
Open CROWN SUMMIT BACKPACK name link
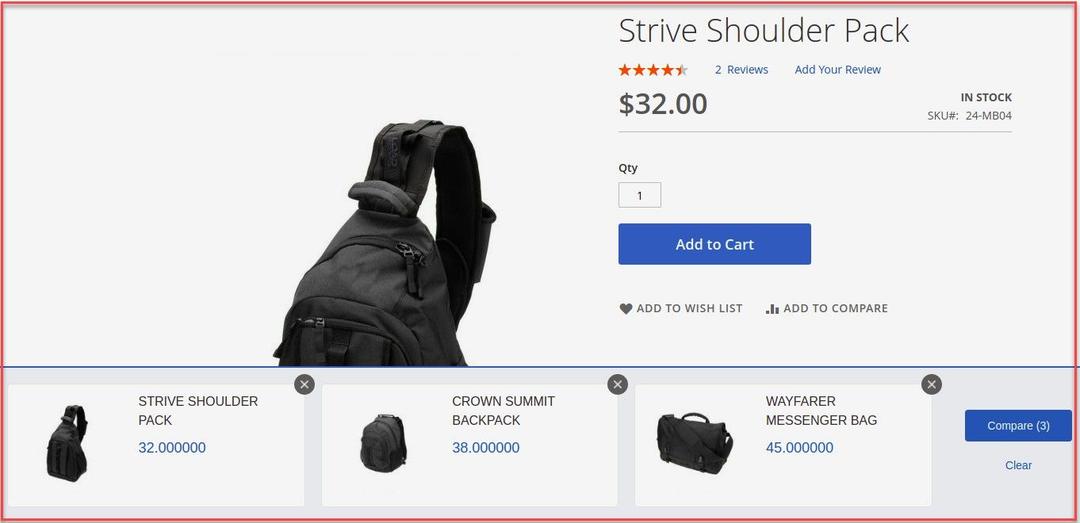(503, 411)
